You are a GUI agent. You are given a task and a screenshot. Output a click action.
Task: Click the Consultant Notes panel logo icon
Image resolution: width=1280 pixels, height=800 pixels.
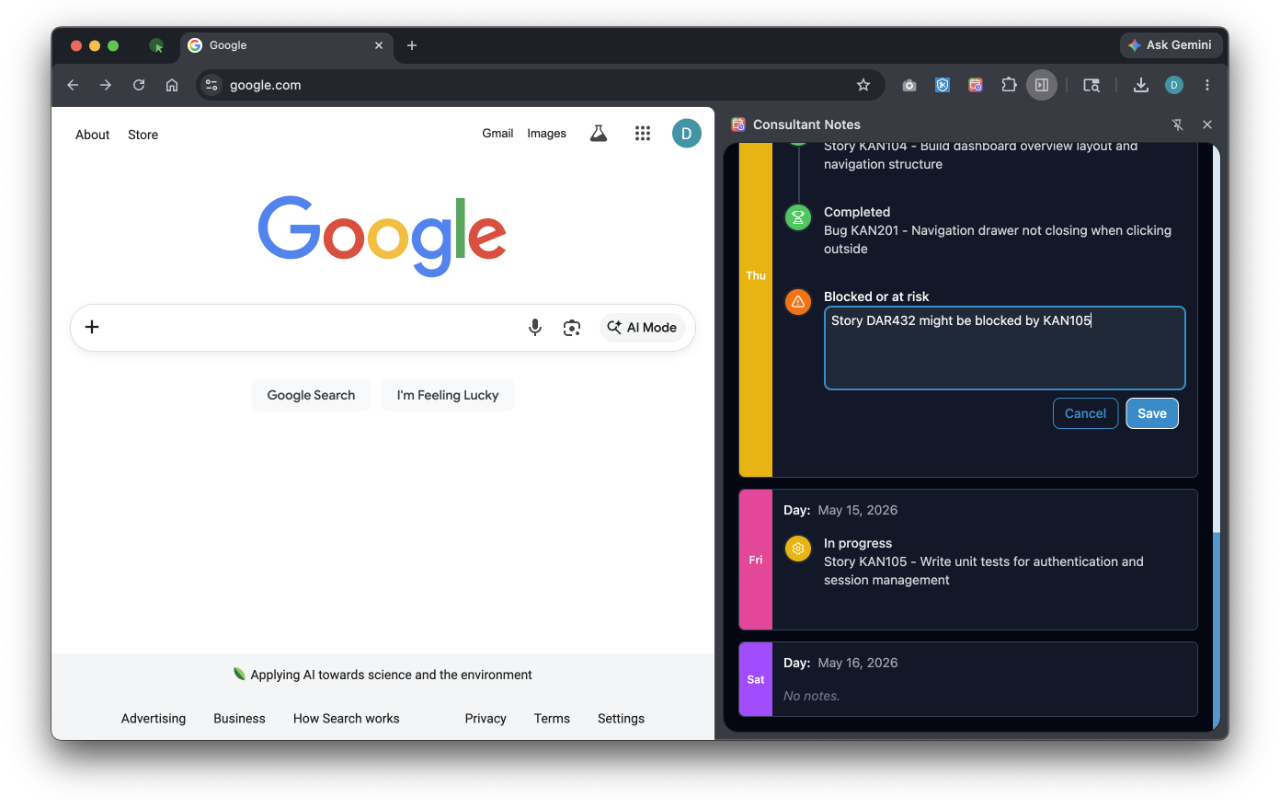(738, 125)
